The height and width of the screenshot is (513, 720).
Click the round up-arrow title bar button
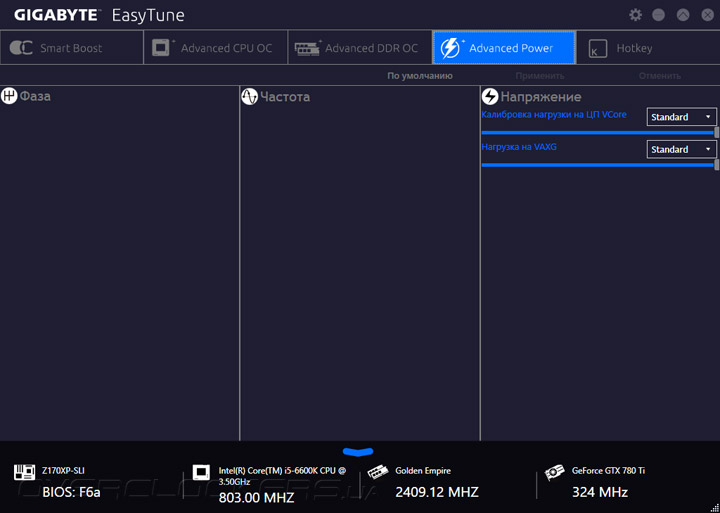683,15
